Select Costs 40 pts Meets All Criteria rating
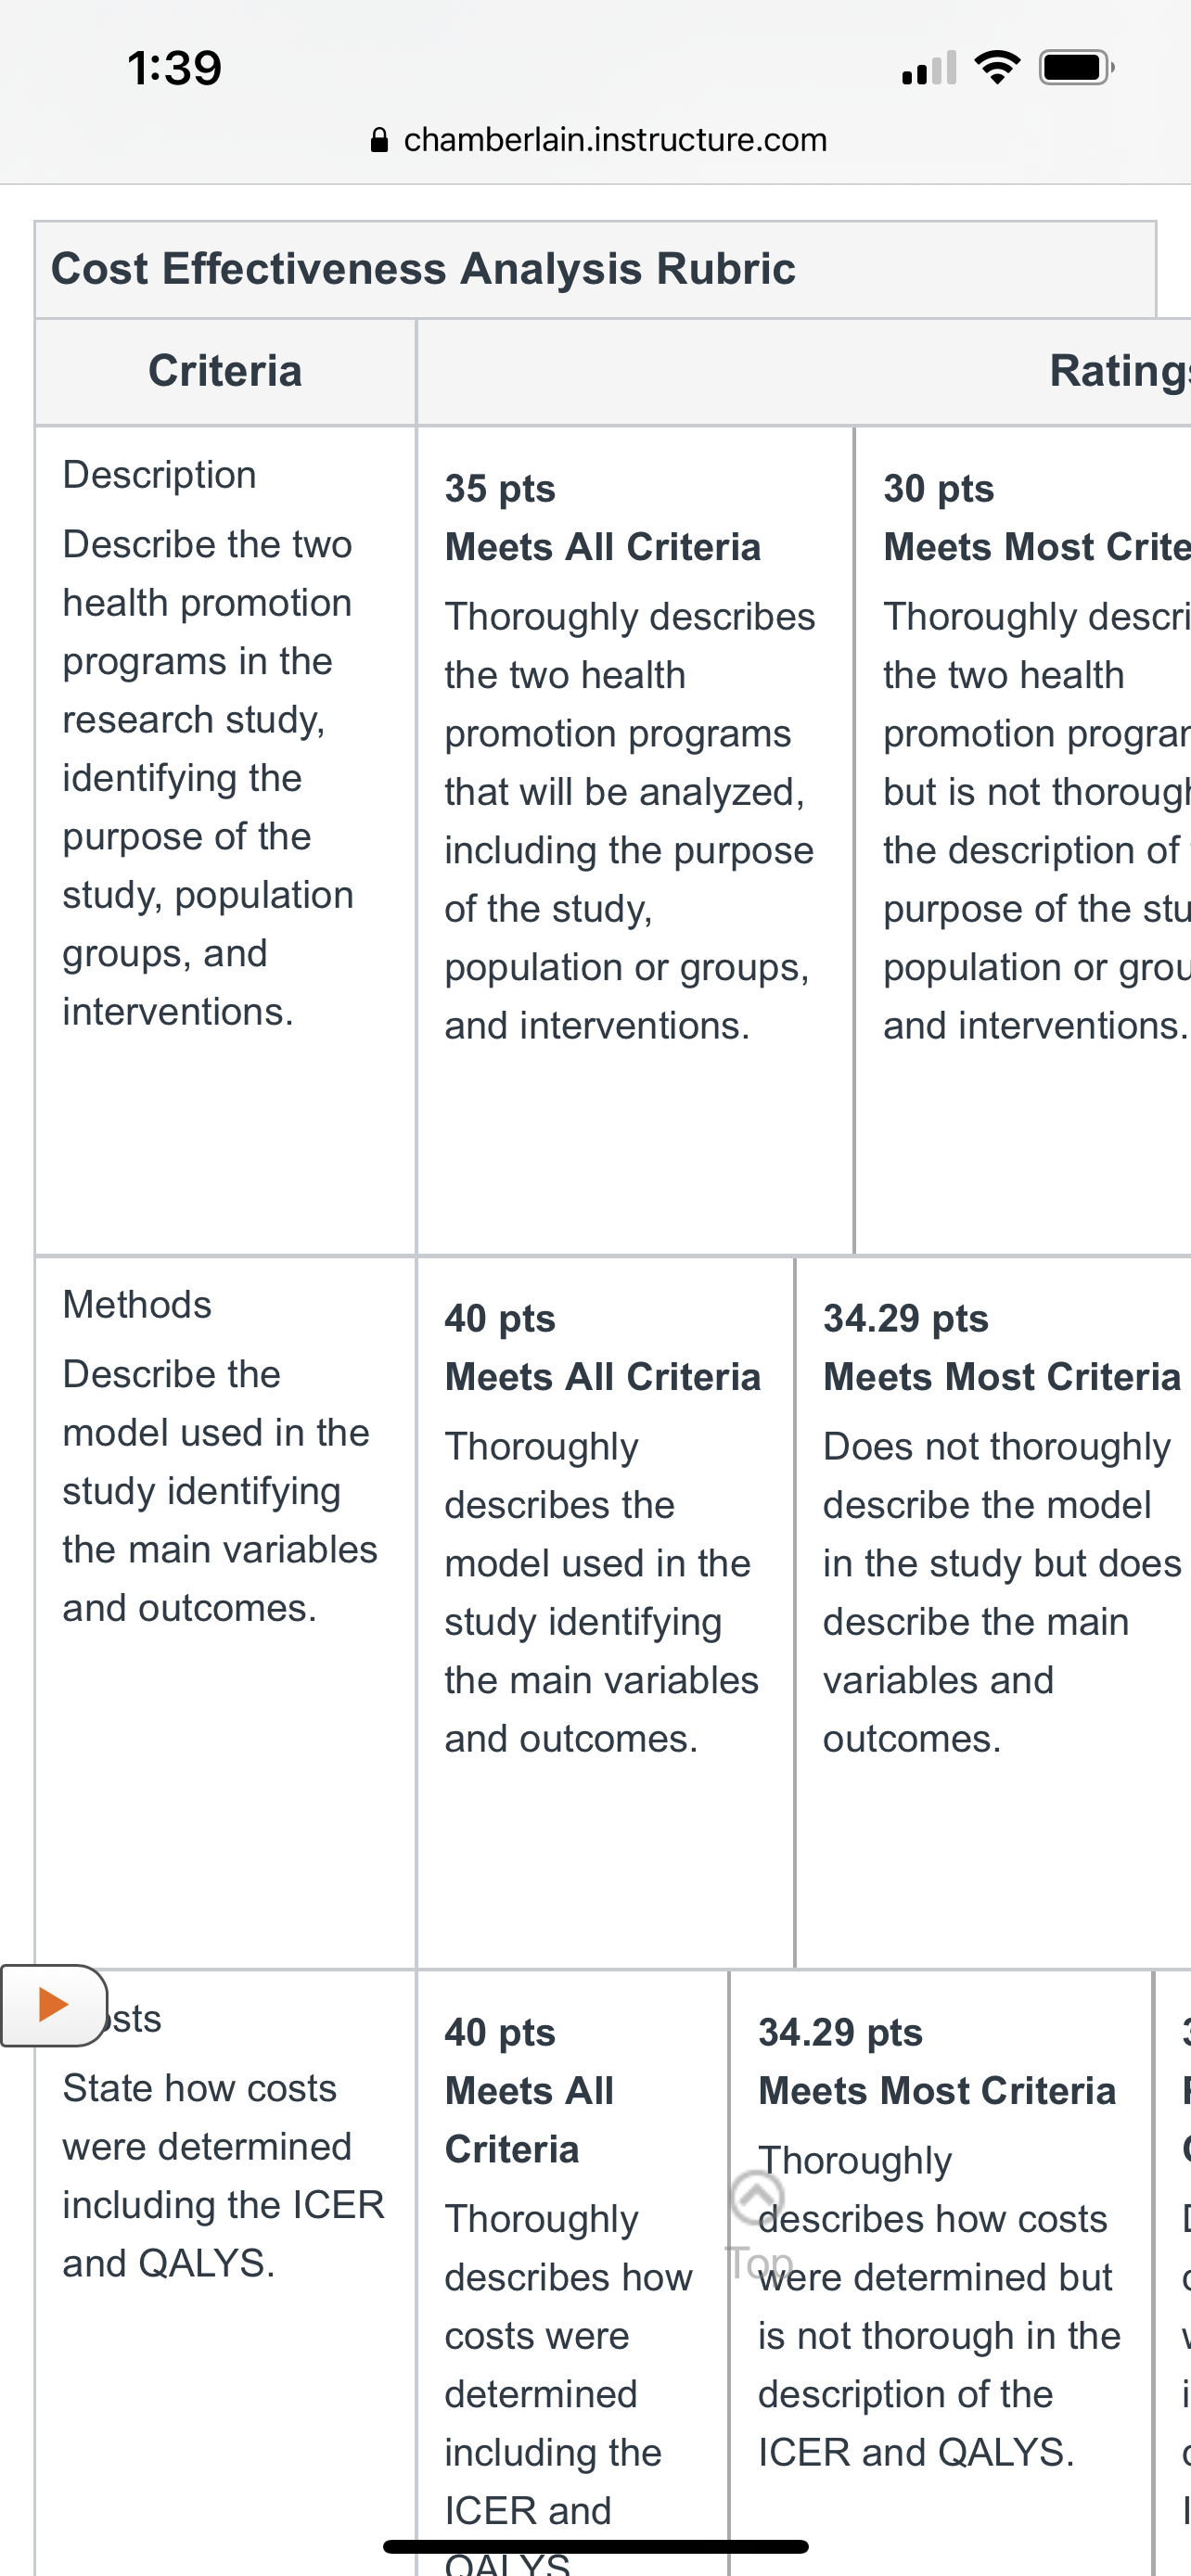The image size is (1191, 2576). tap(572, 2272)
